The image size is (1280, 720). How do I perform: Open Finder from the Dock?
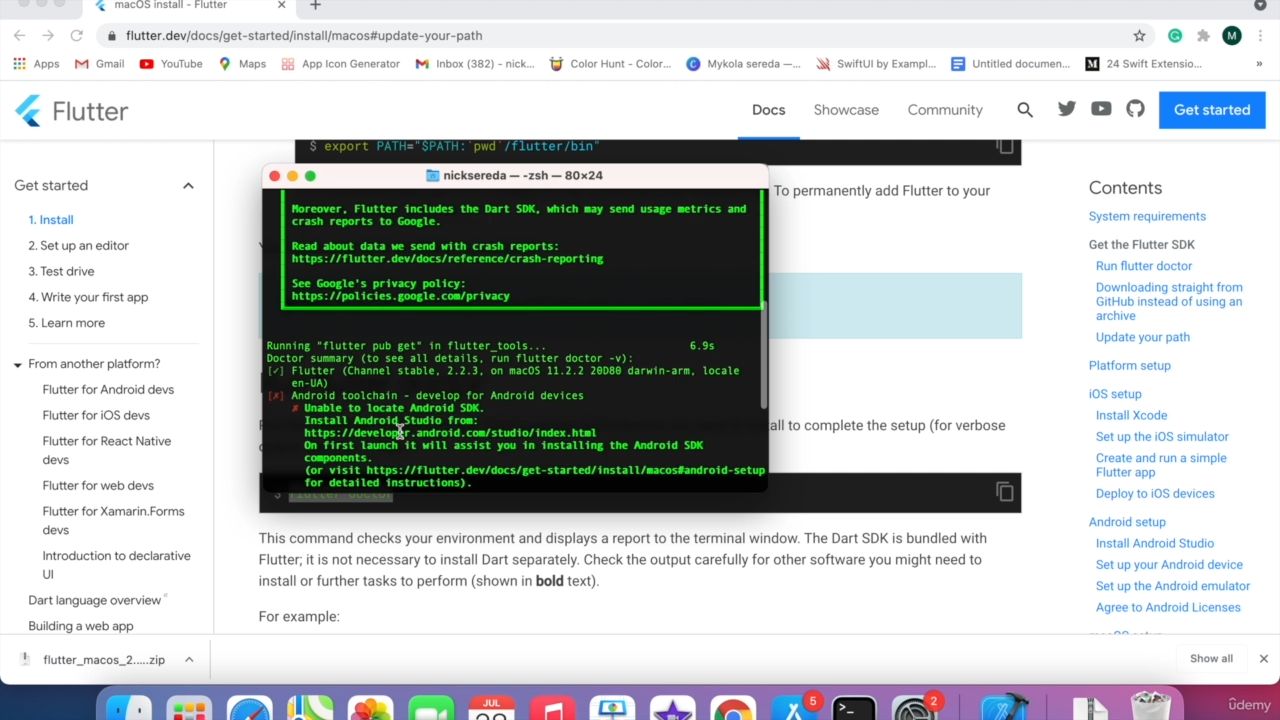(129, 708)
